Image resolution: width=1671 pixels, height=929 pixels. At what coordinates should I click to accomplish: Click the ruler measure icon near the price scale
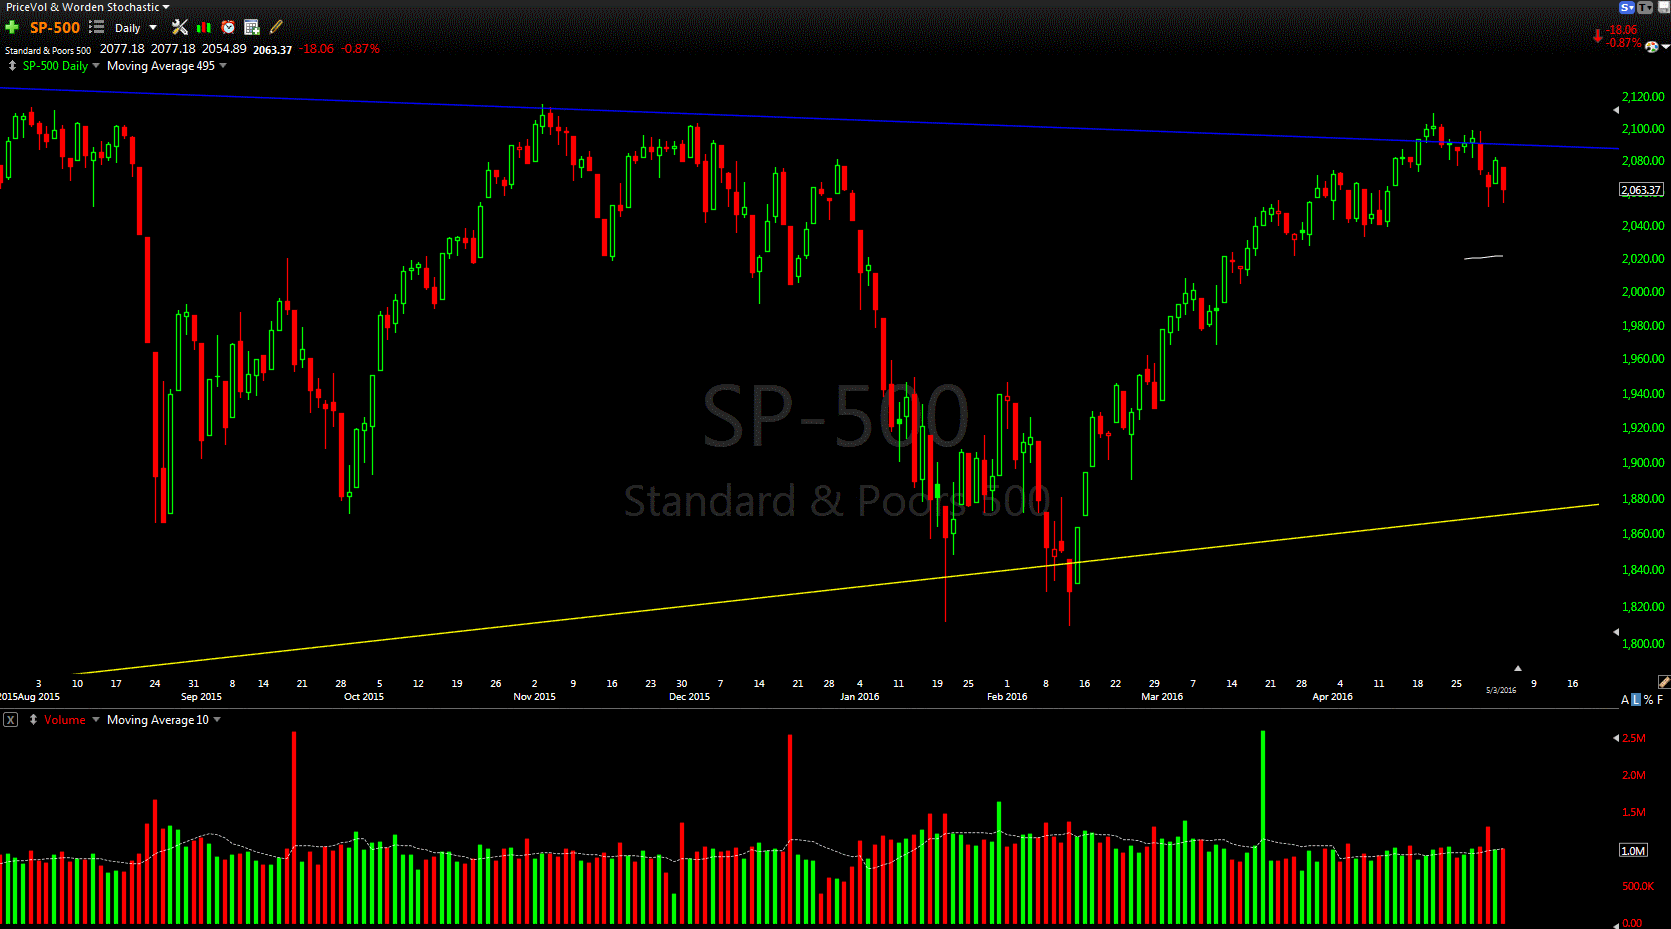tap(1663, 681)
